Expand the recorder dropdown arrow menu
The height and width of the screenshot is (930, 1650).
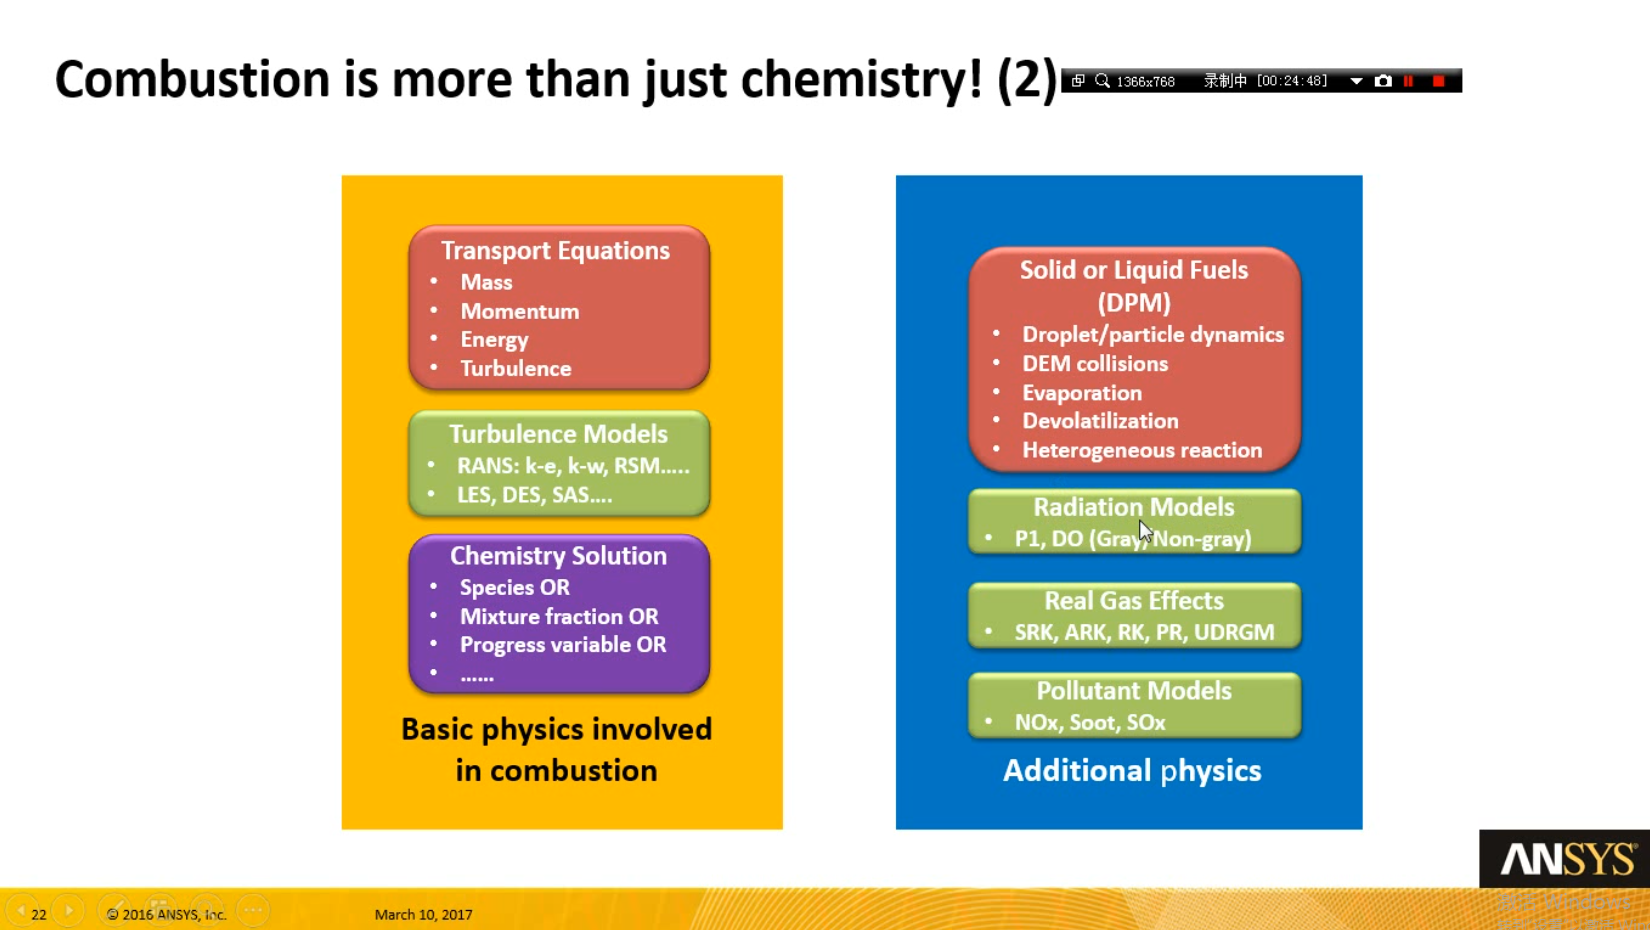click(x=1356, y=81)
